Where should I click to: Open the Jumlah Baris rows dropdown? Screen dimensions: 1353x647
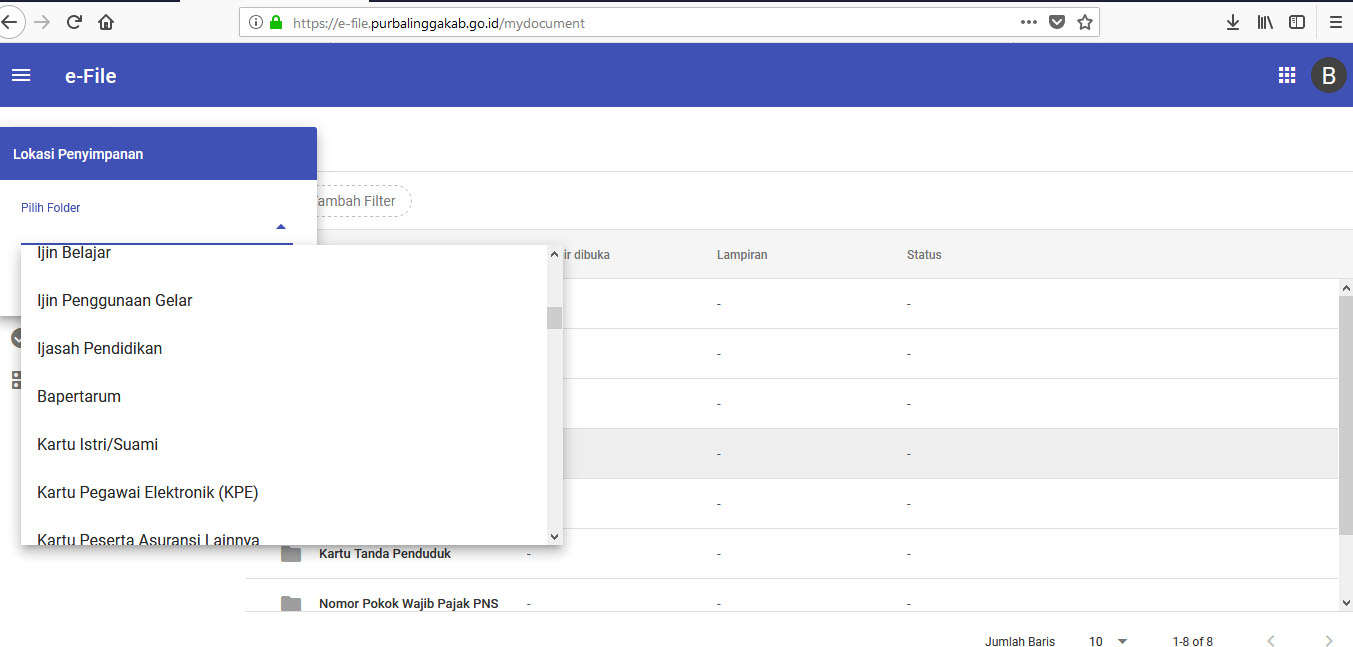coord(1109,641)
